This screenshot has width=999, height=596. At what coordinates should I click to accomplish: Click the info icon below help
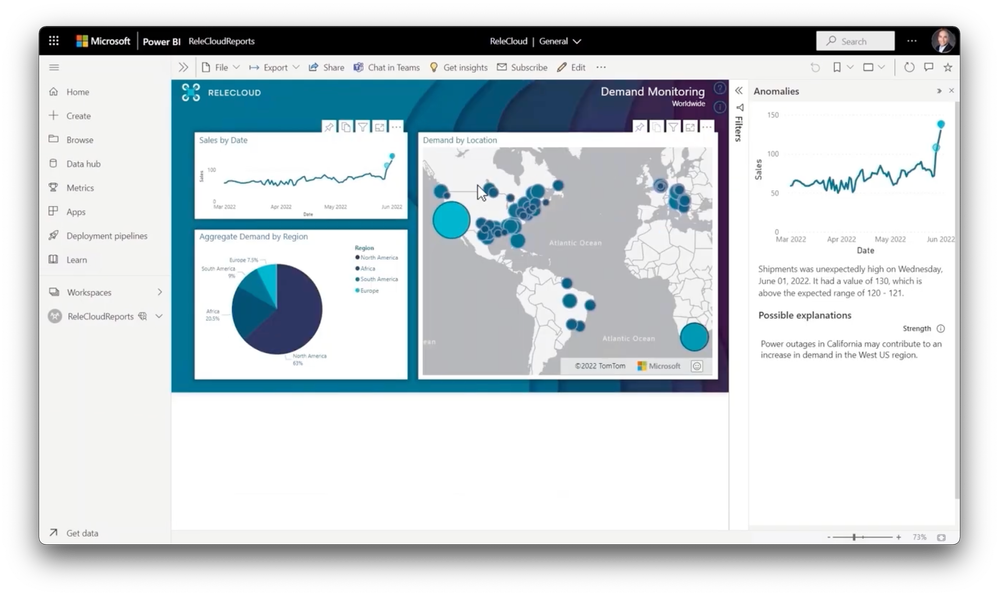[x=720, y=107]
